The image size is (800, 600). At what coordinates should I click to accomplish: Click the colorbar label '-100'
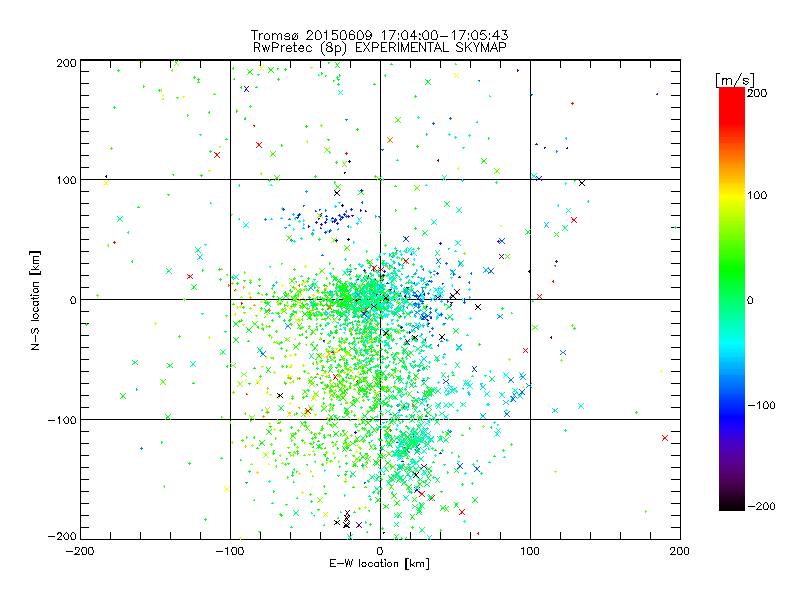[x=761, y=406]
